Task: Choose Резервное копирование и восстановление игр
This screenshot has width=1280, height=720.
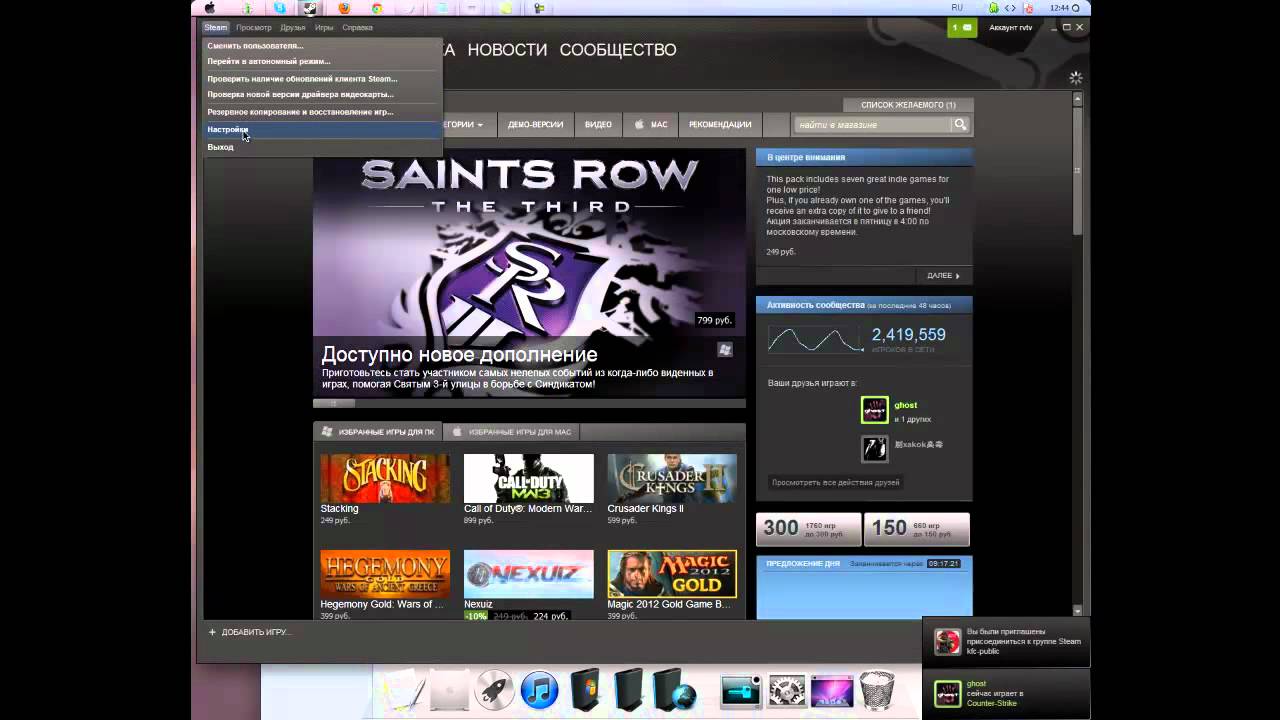Action: (321, 112)
